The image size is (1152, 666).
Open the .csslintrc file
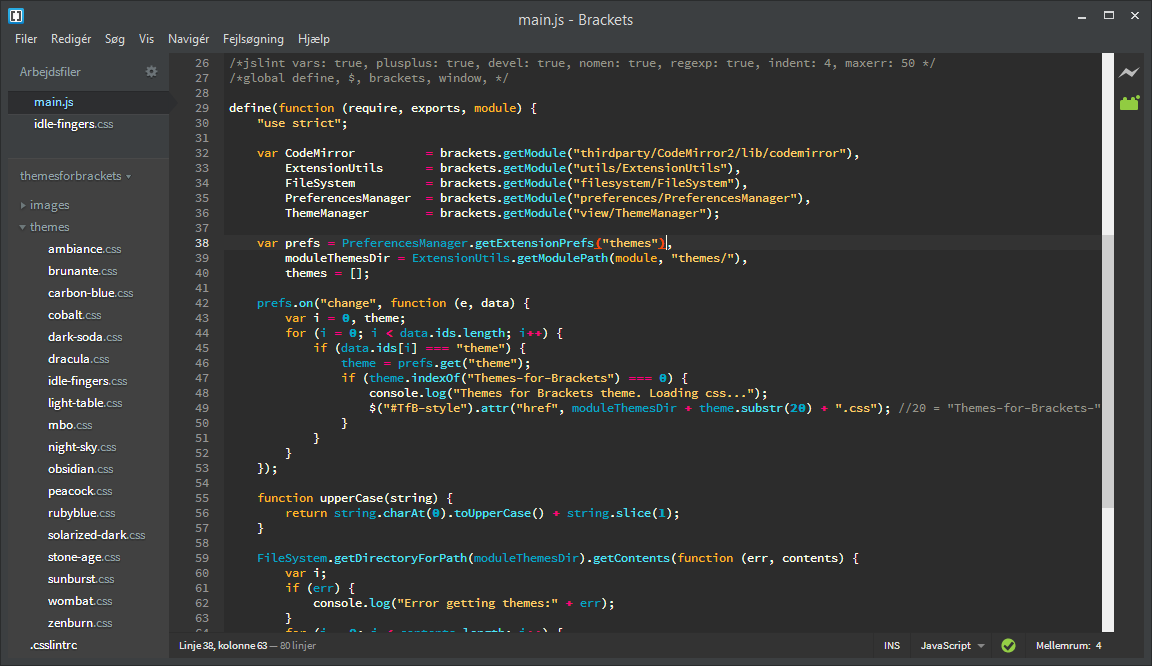pos(53,645)
